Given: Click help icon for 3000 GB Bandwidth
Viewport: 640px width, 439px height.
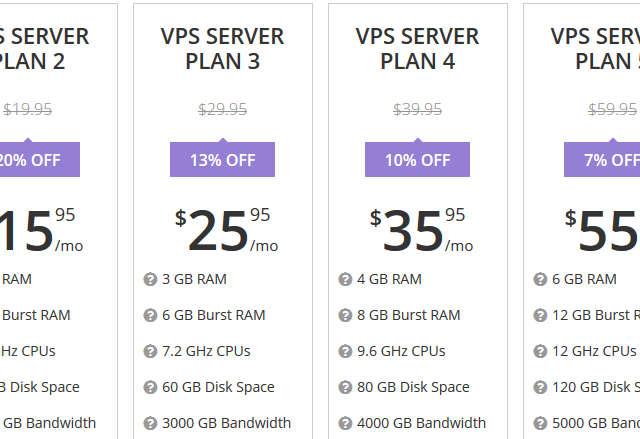Looking at the screenshot, I should (150, 423).
